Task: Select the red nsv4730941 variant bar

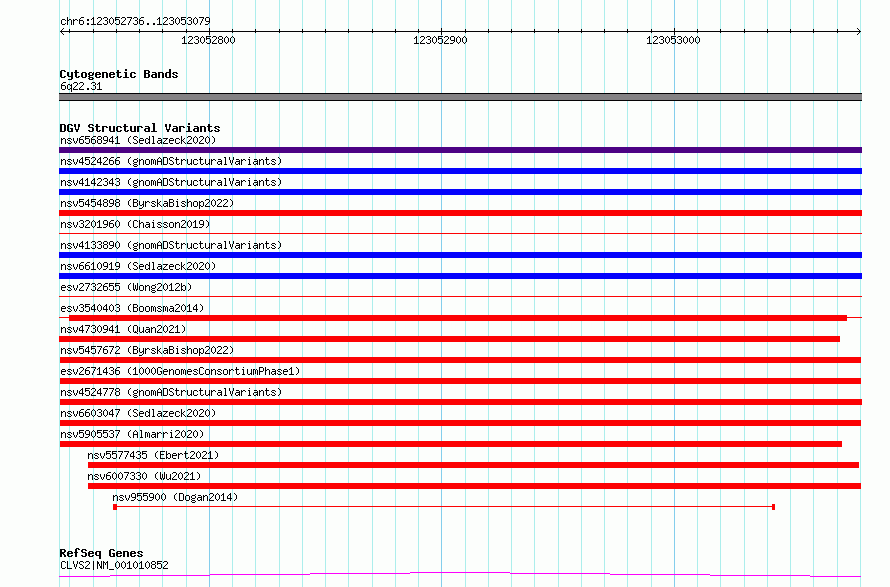Action: (x=450, y=339)
